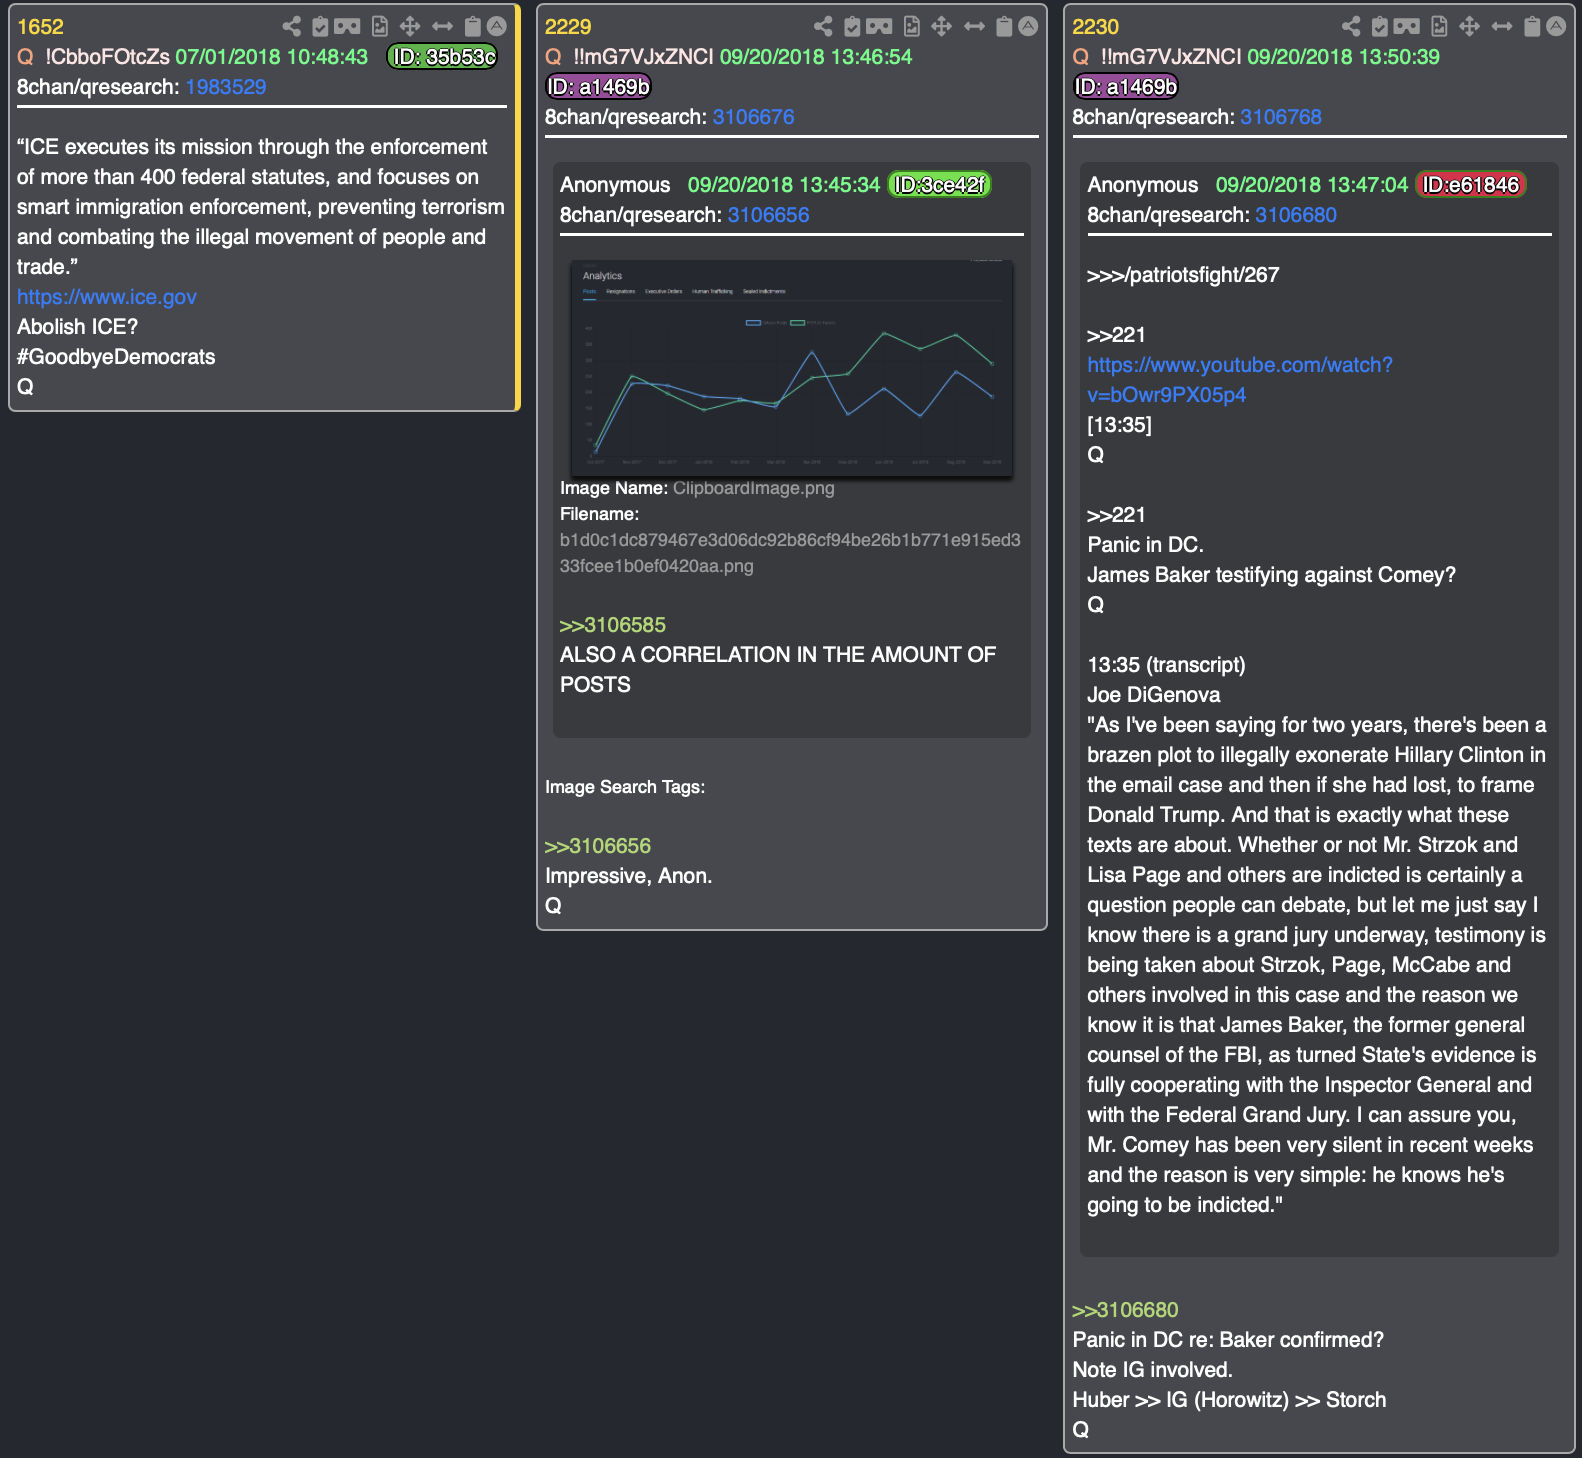Click the image file icon on post 2230
Viewport: 1582px width, 1458px height.
coord(1440,26)
